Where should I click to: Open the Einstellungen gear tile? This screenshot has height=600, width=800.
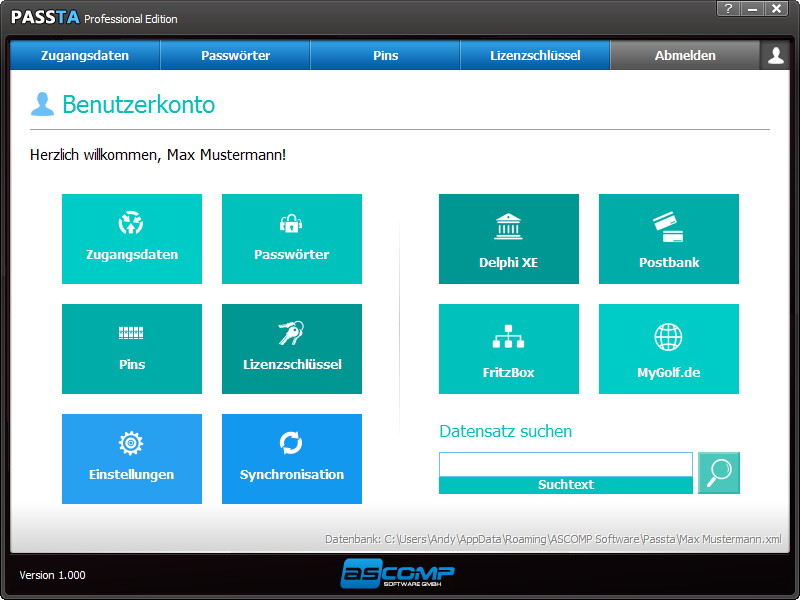click(132, 459)
